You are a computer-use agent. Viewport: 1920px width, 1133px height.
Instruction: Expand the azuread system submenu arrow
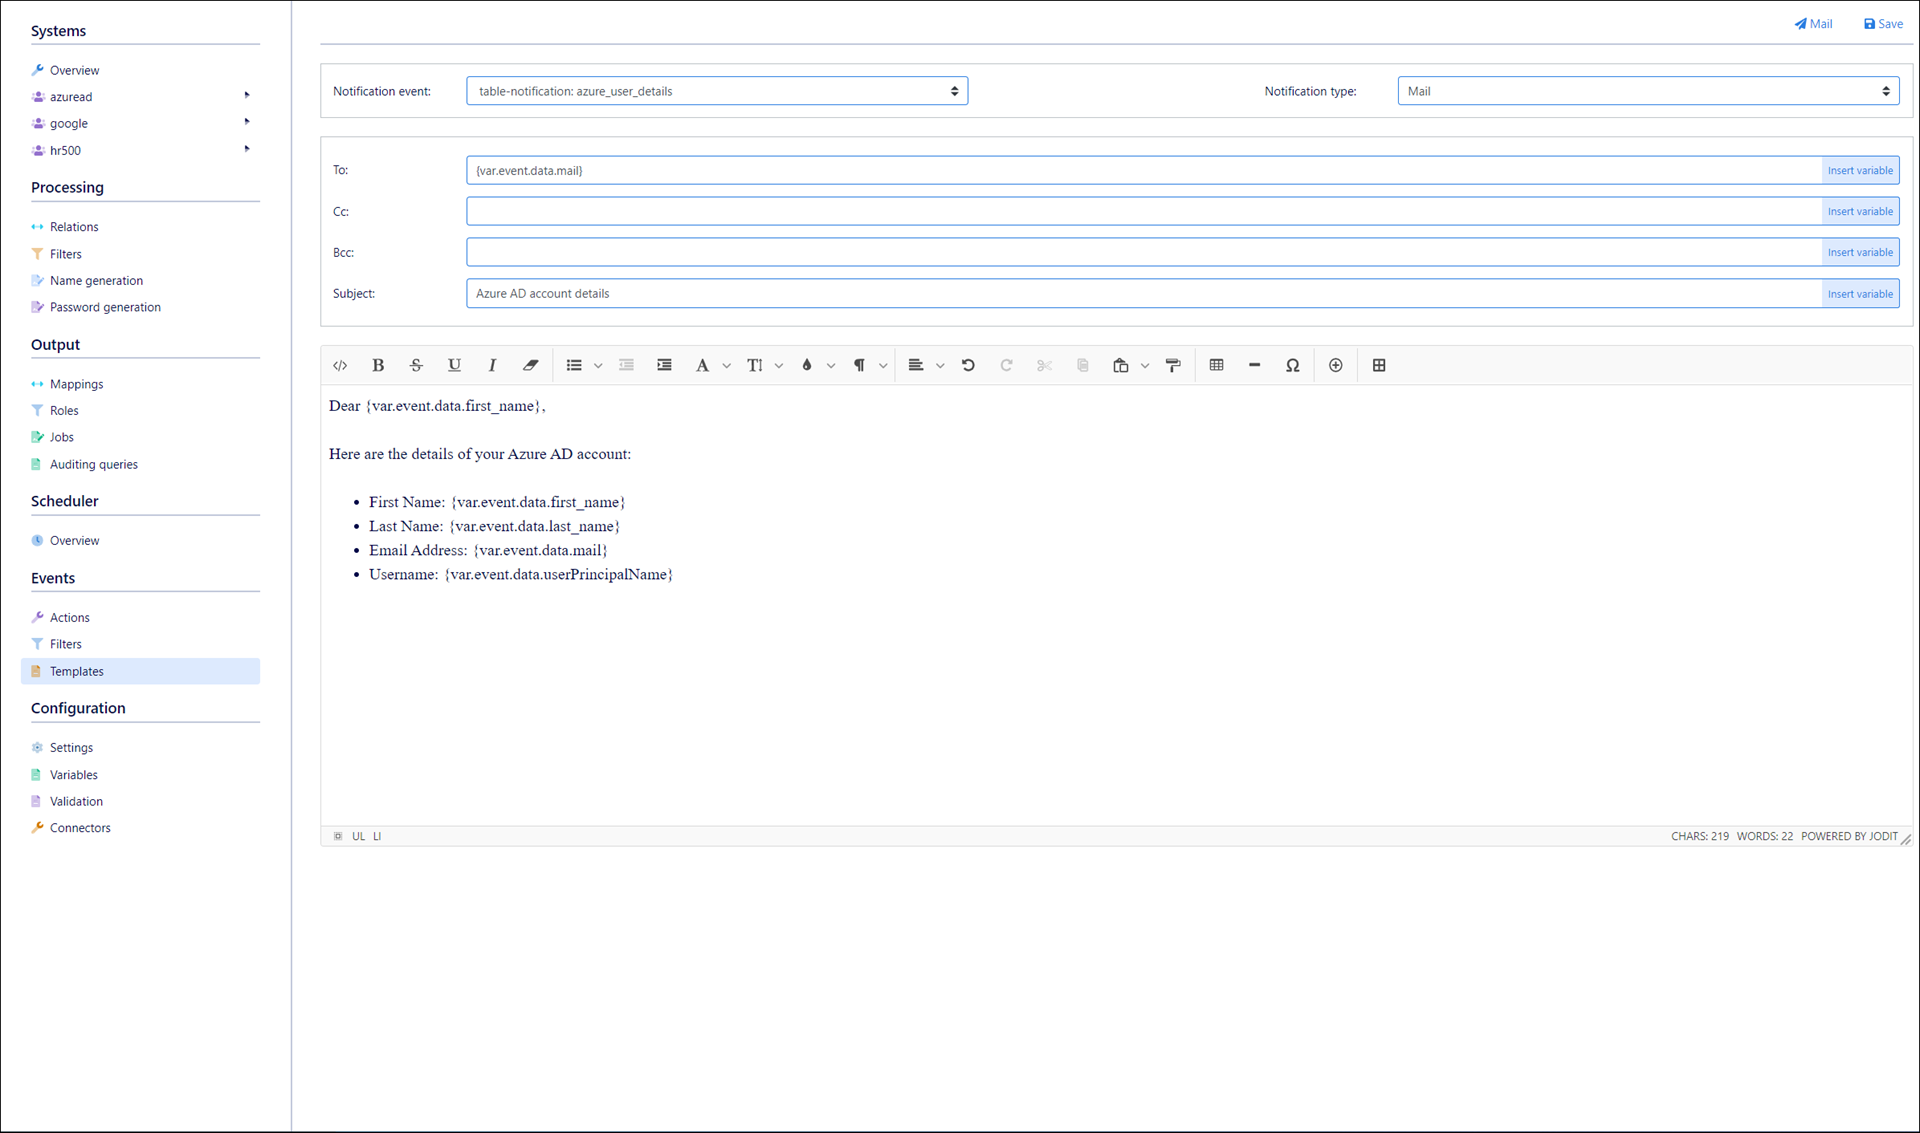247,96
